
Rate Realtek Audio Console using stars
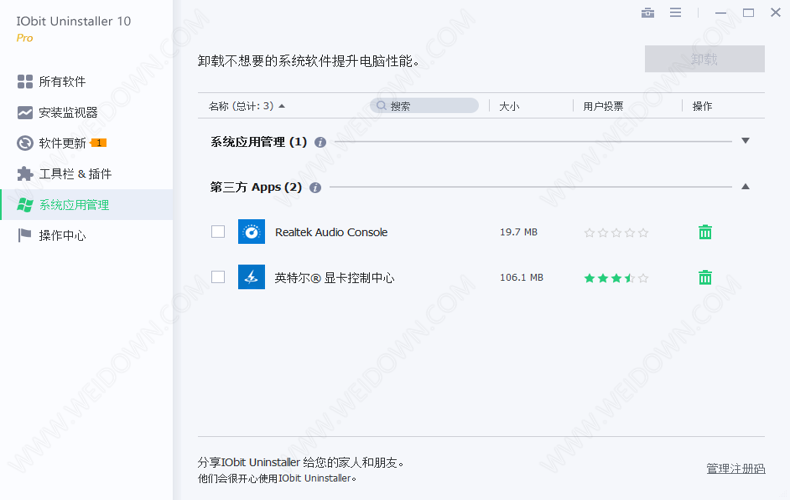click(x=616, y=233)
